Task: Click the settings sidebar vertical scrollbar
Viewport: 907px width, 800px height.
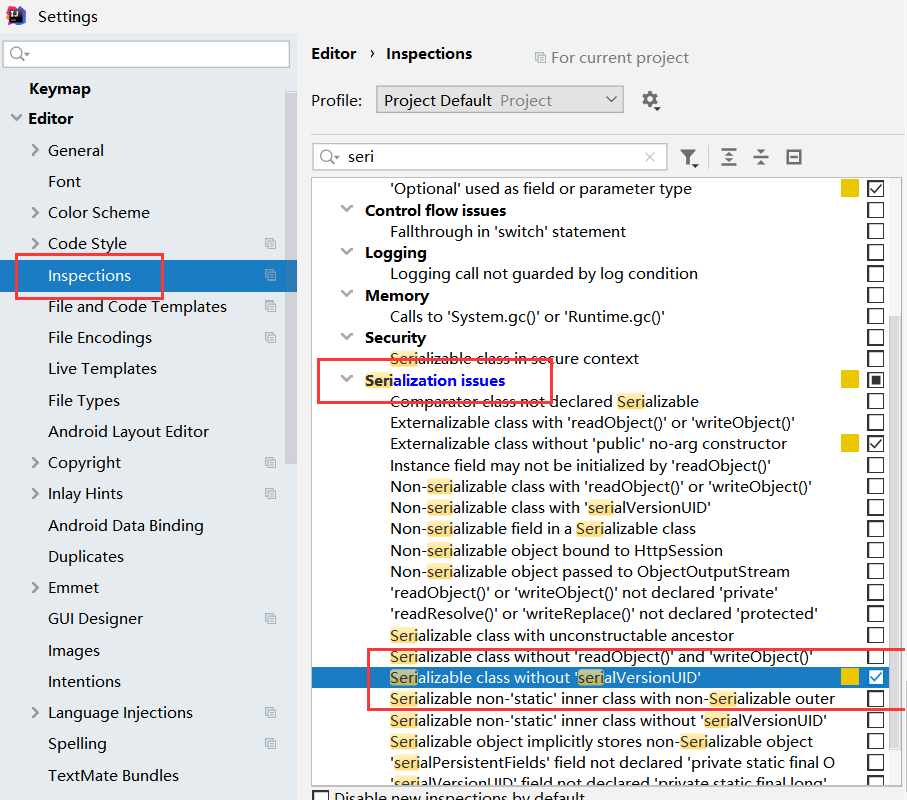Action: (x=290, y=278)
